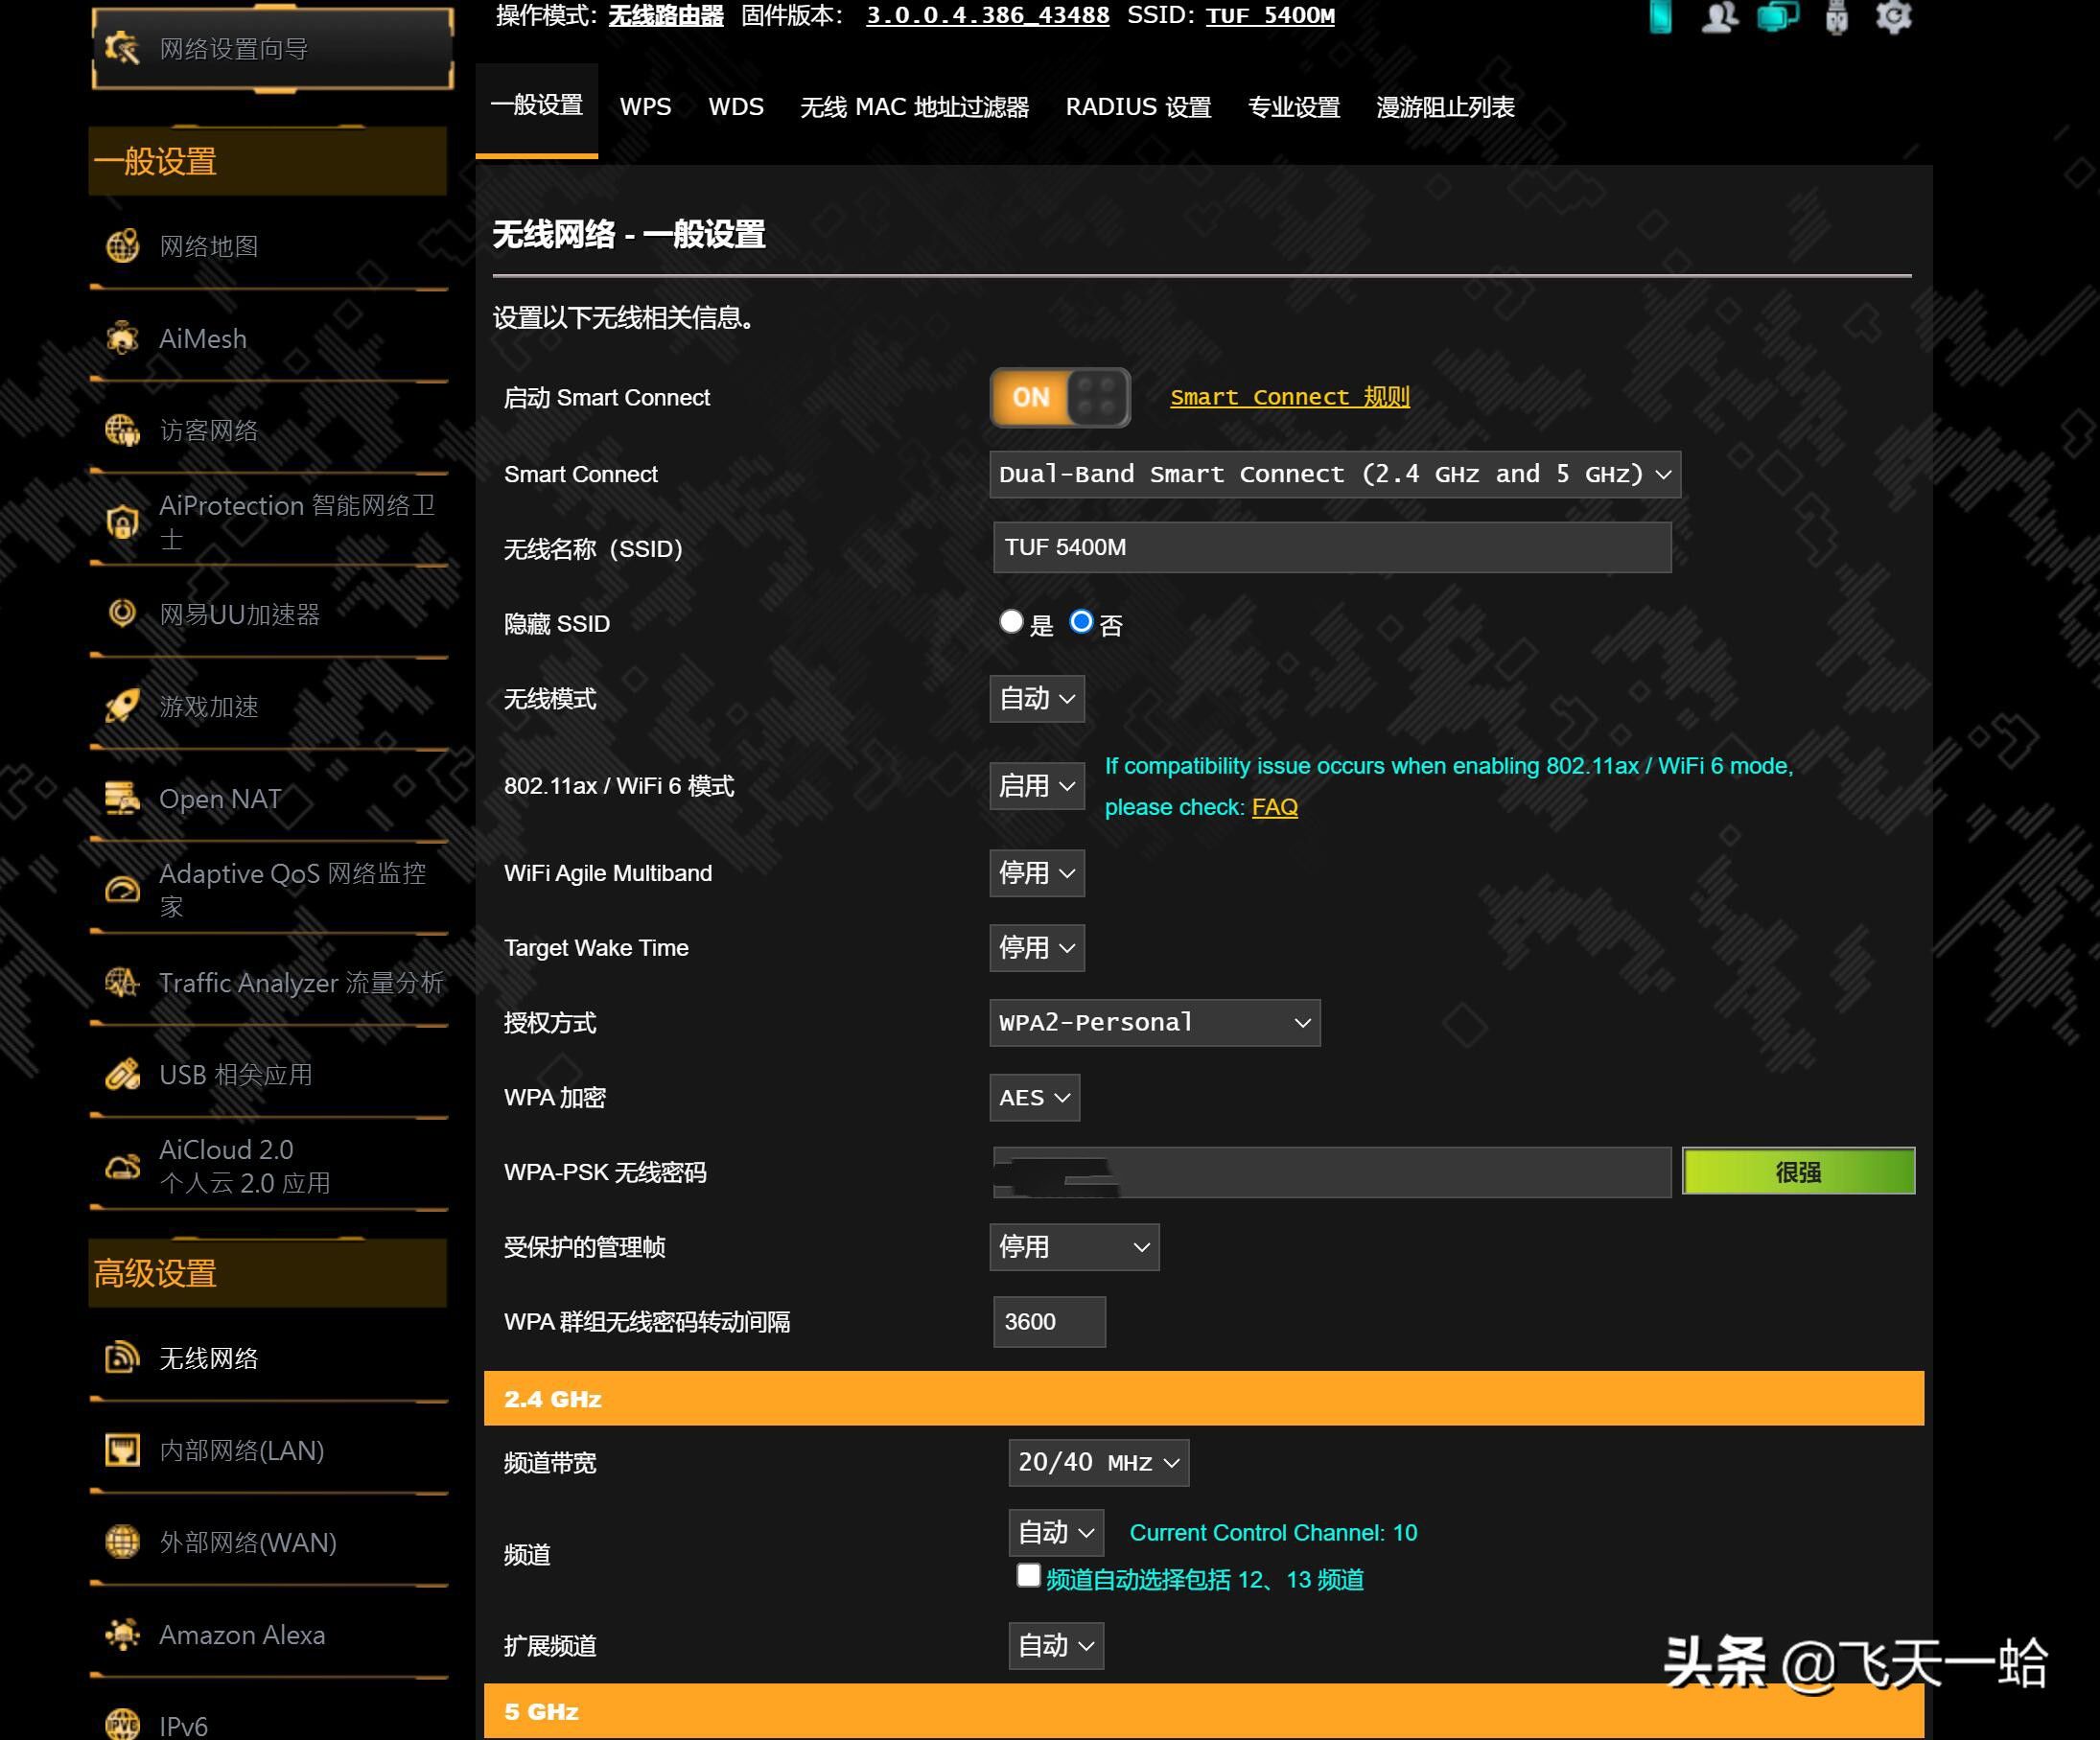The image size is (2100, 1740).
Task: Open the Smart Connect band dropdown
Action: tap(1335, 474)
